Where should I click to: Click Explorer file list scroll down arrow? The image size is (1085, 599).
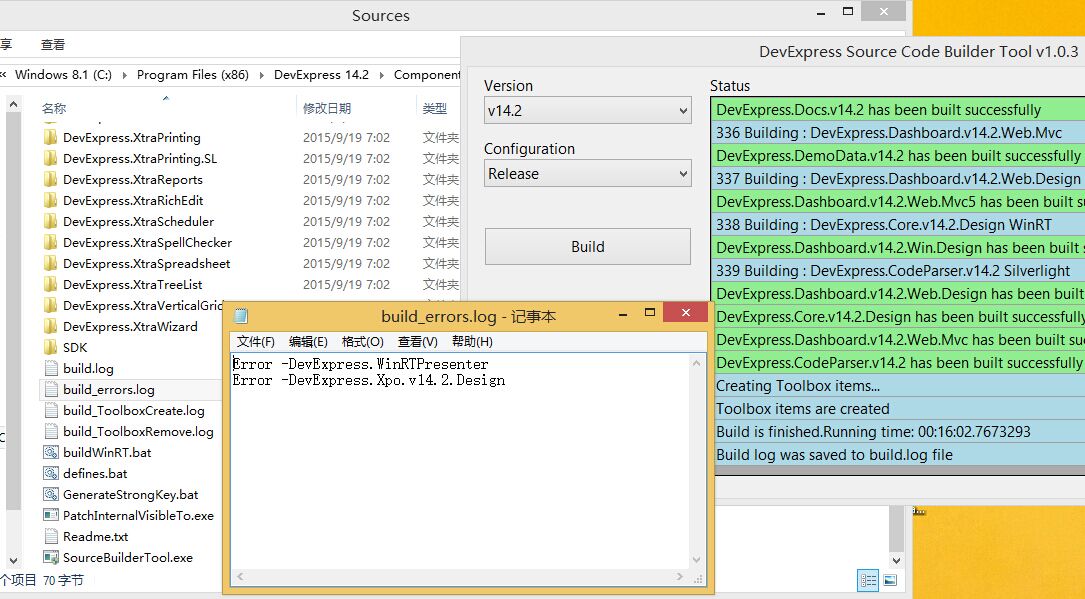tap(897, 561)
